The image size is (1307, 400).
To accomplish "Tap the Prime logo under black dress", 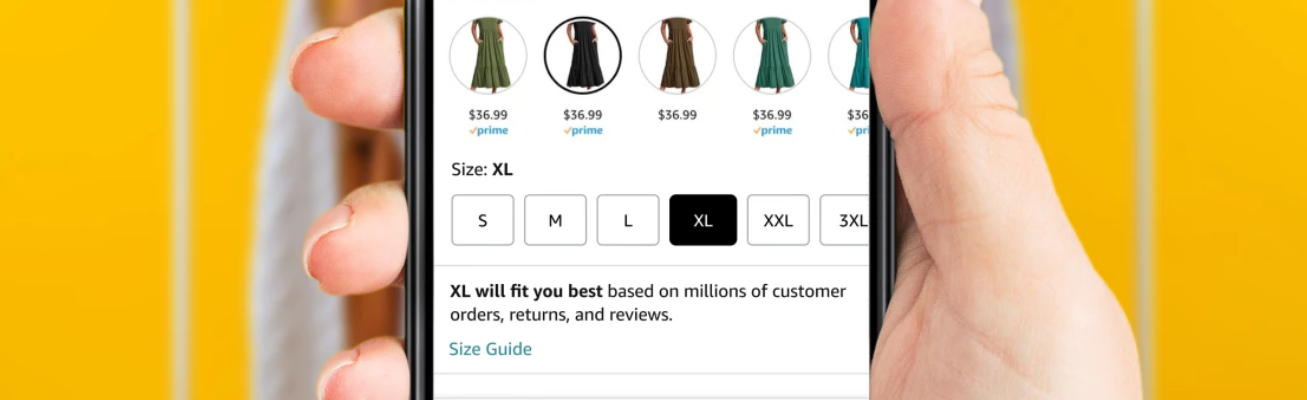I will (x=583, y=131).
